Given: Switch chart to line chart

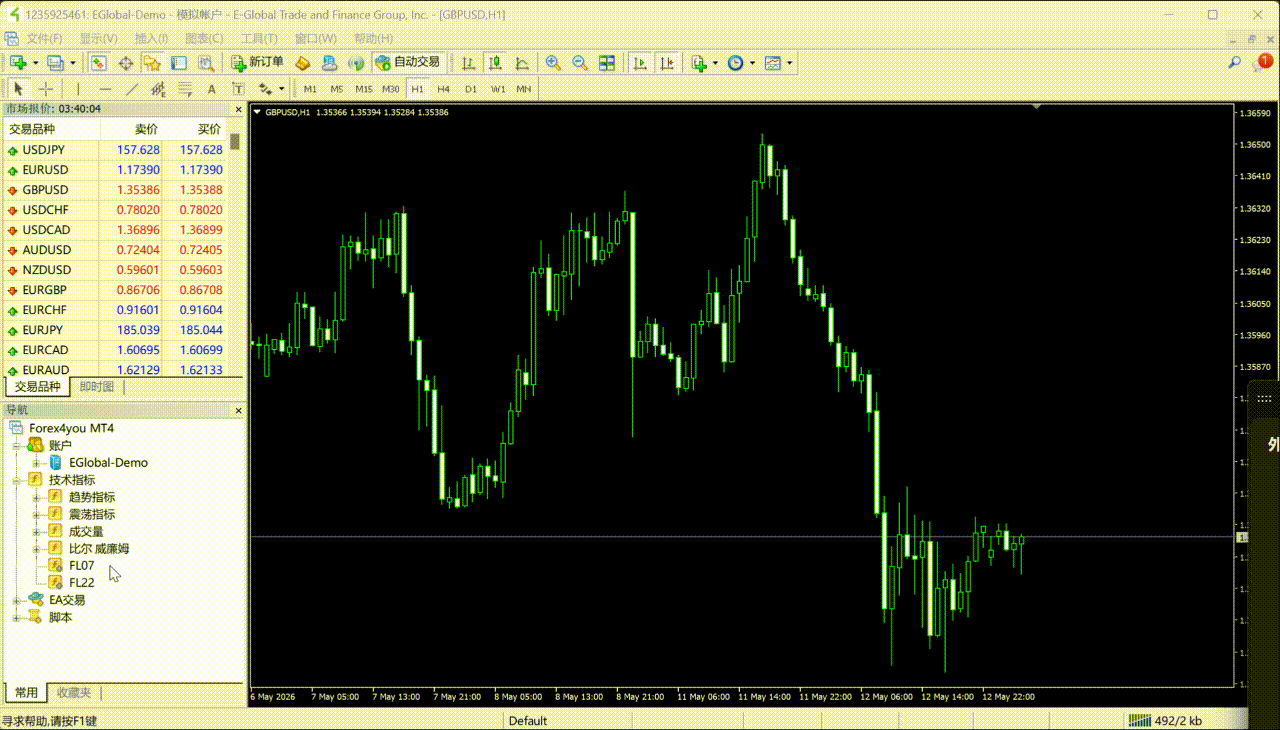Looking at the screenshot, I should (x=522, y=62).
